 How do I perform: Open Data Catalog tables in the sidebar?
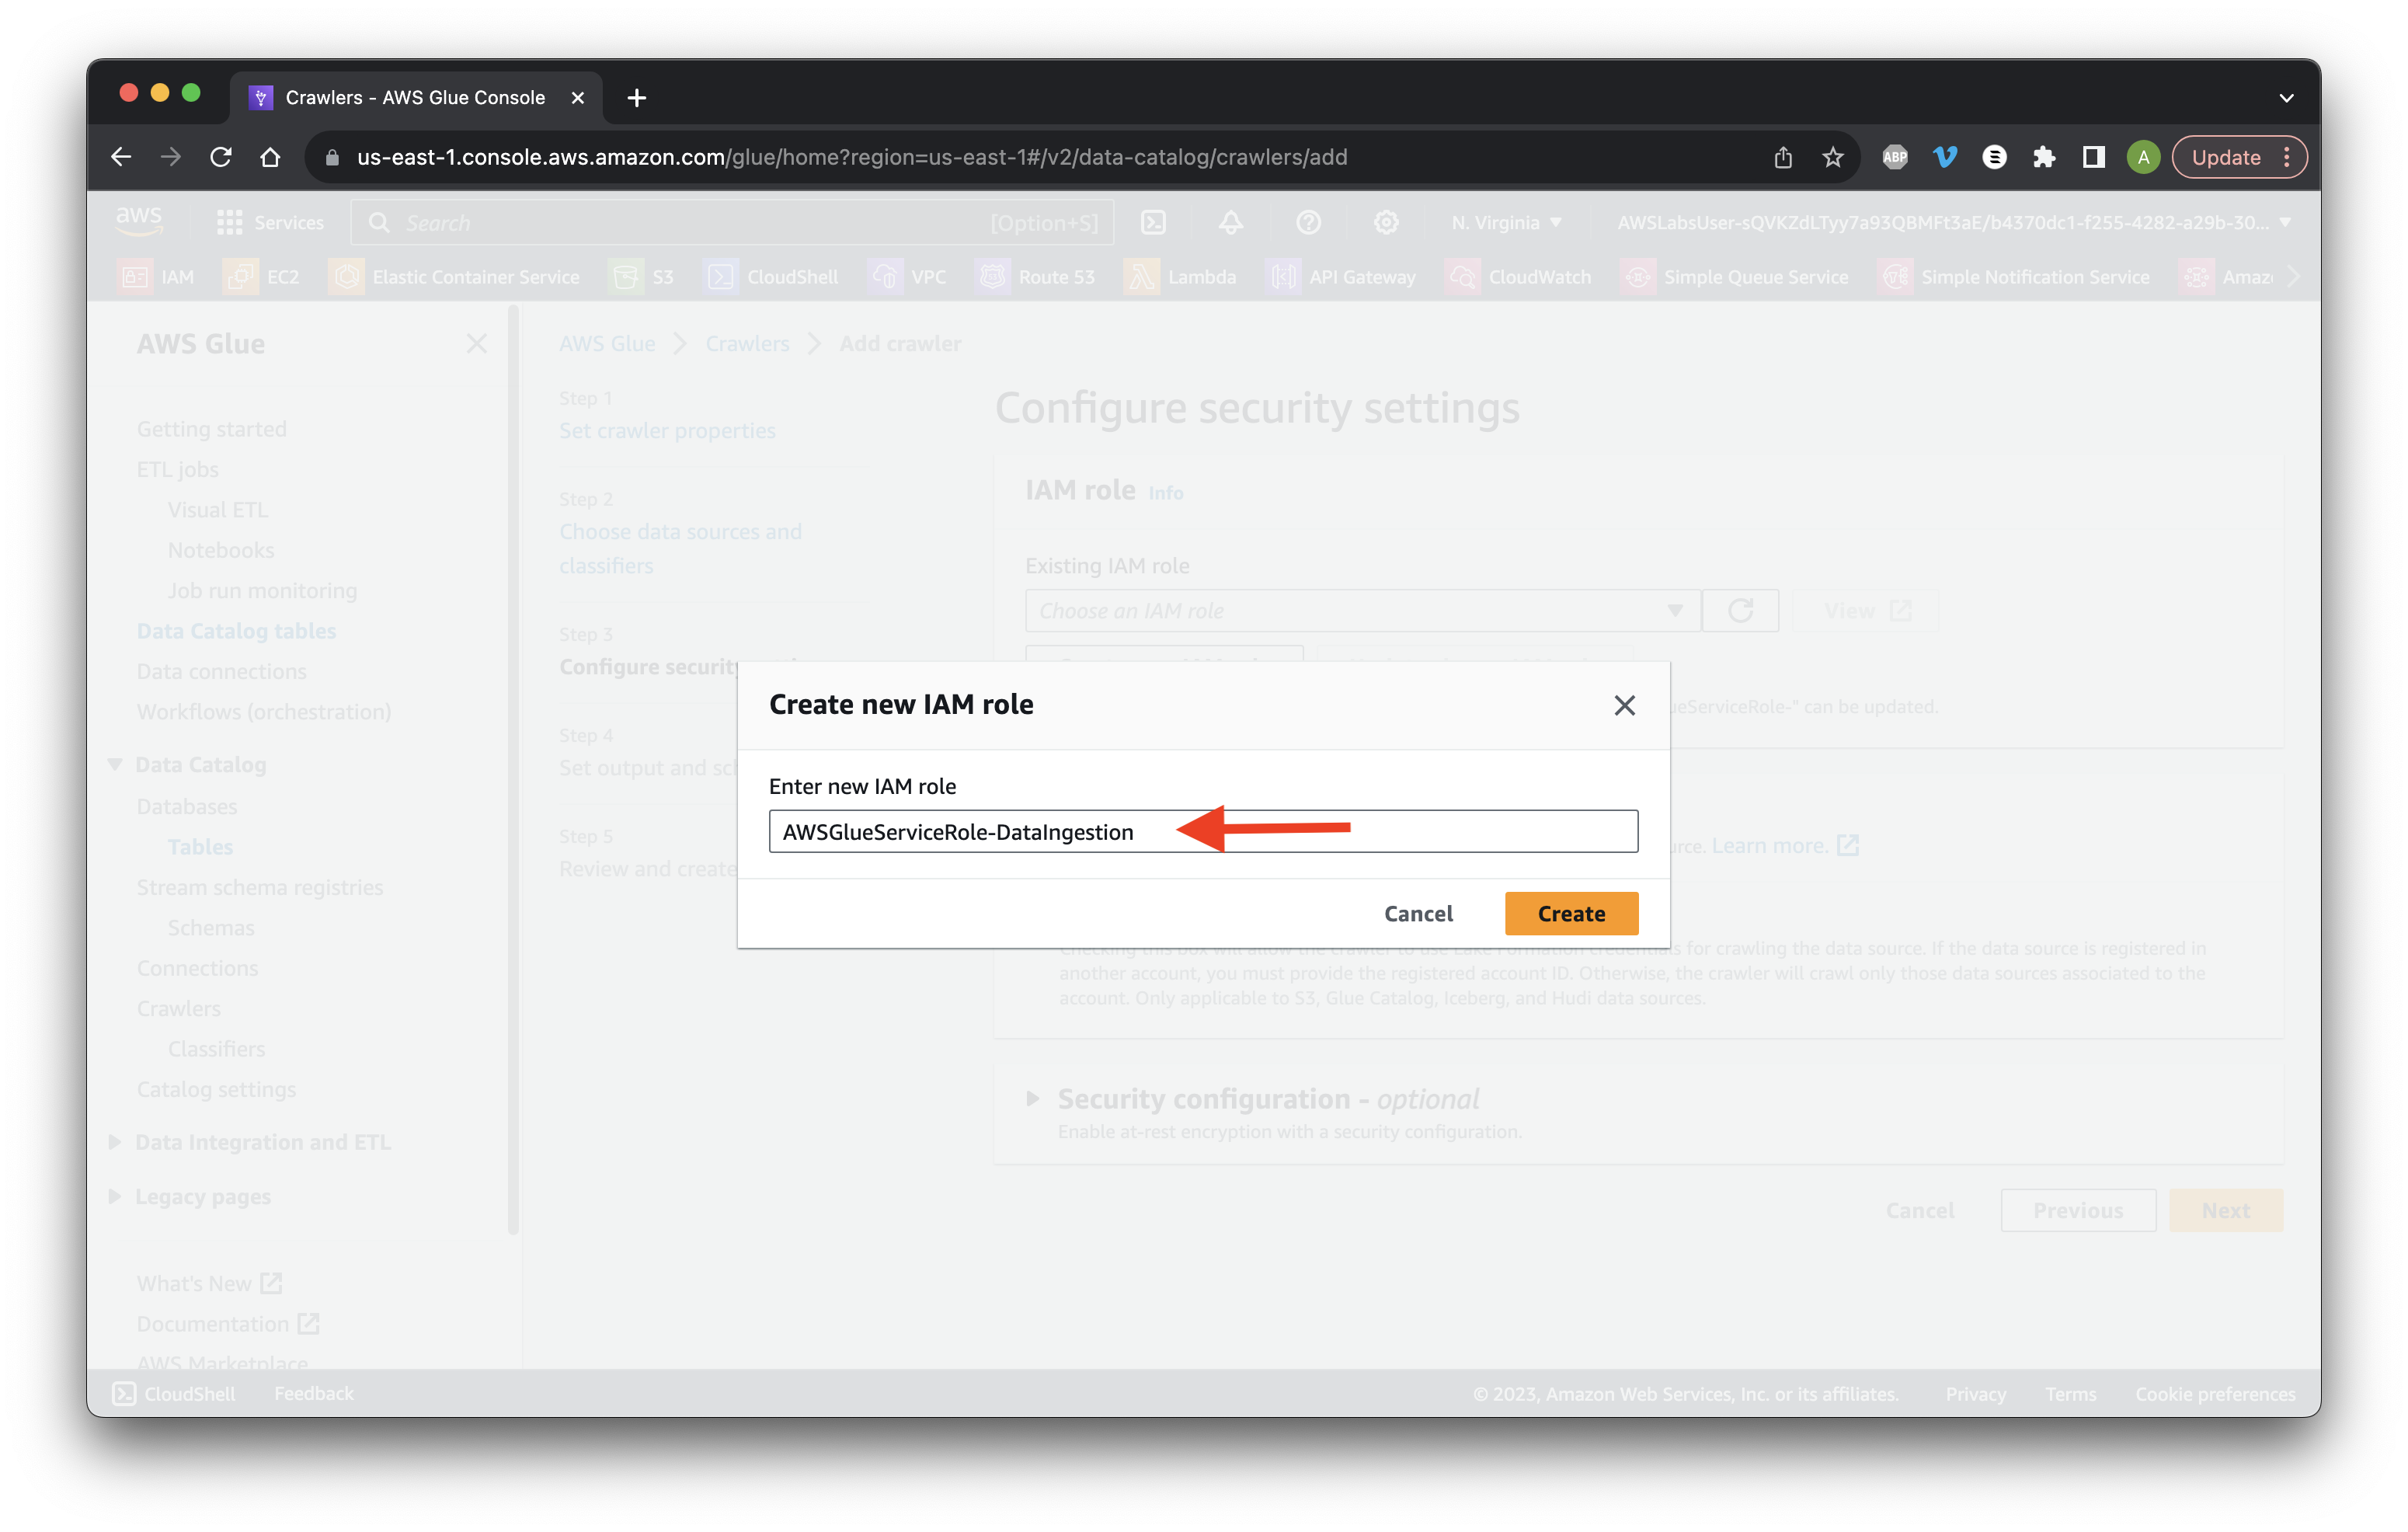tap(236, 630)
